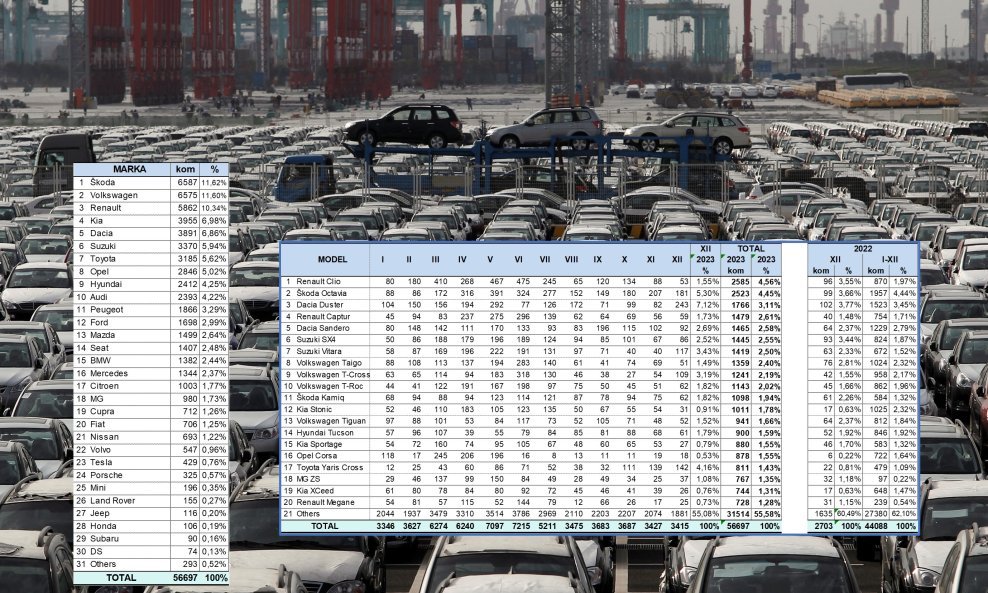988x593 pixels.
Task: Click the "Tesla" brand row label
Action: (101, 463)
